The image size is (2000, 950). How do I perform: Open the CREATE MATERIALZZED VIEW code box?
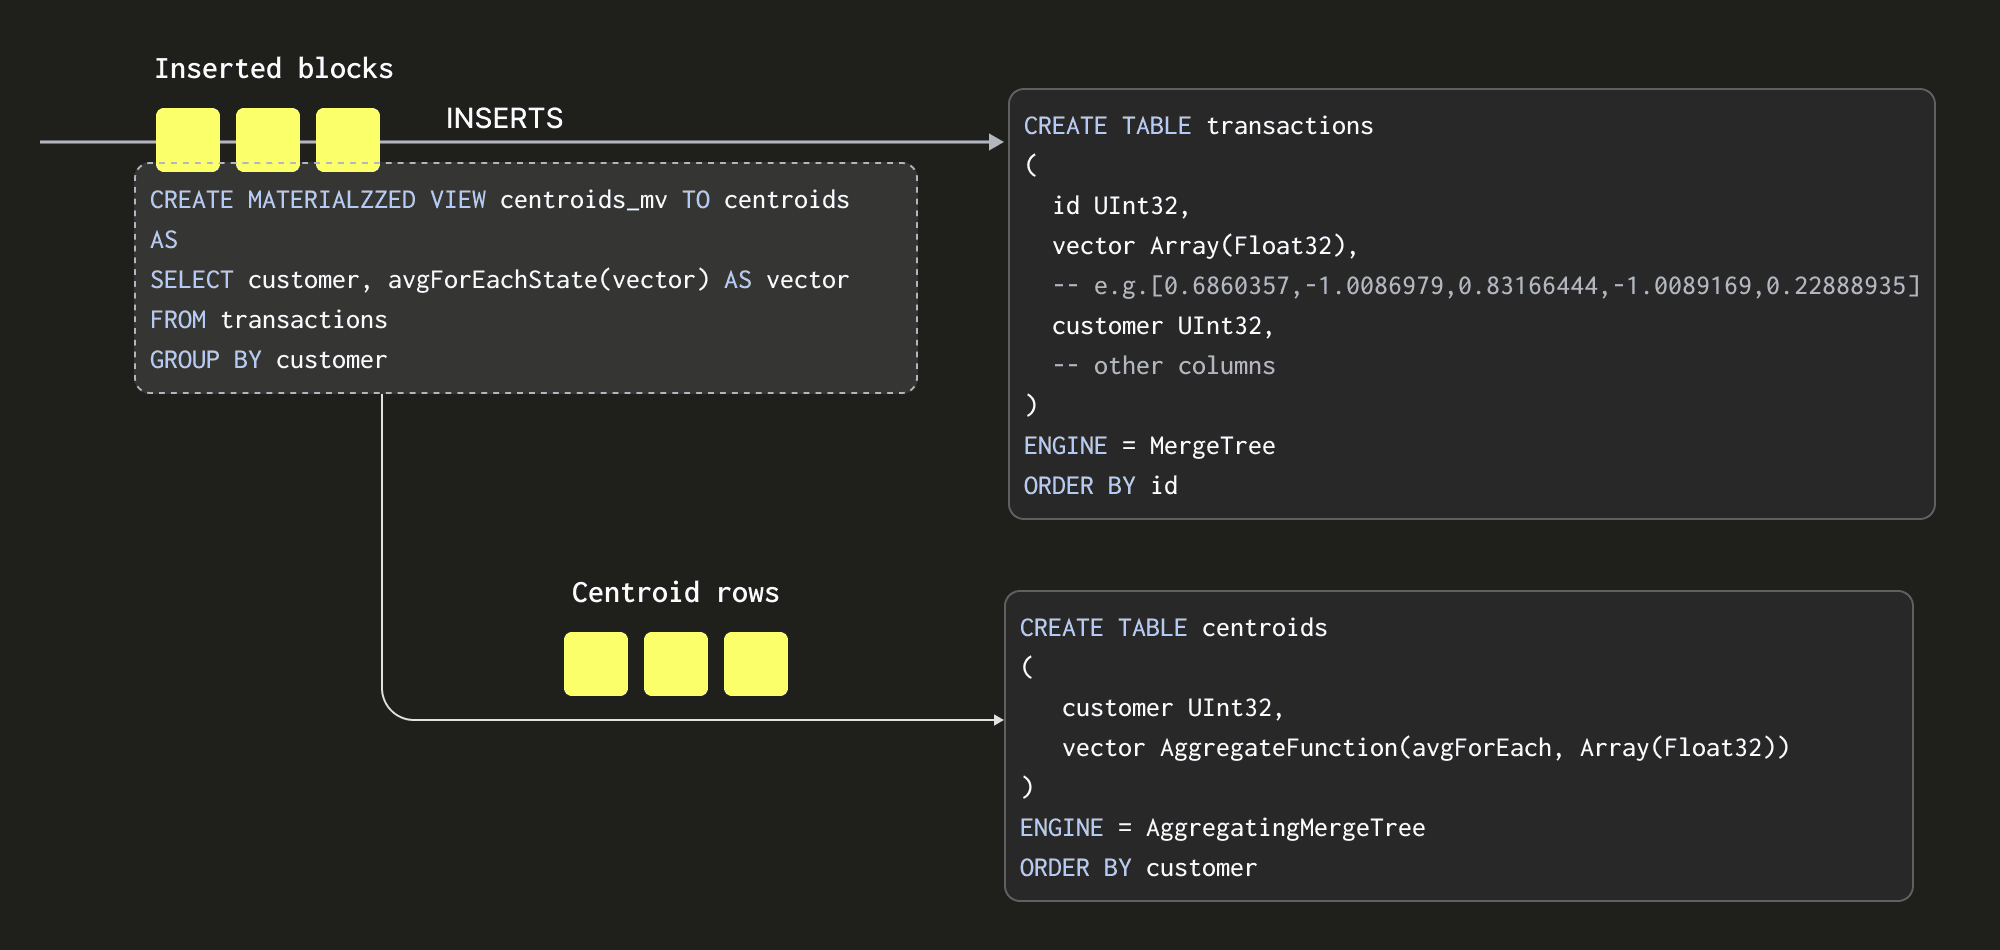[x=525, y=277]
